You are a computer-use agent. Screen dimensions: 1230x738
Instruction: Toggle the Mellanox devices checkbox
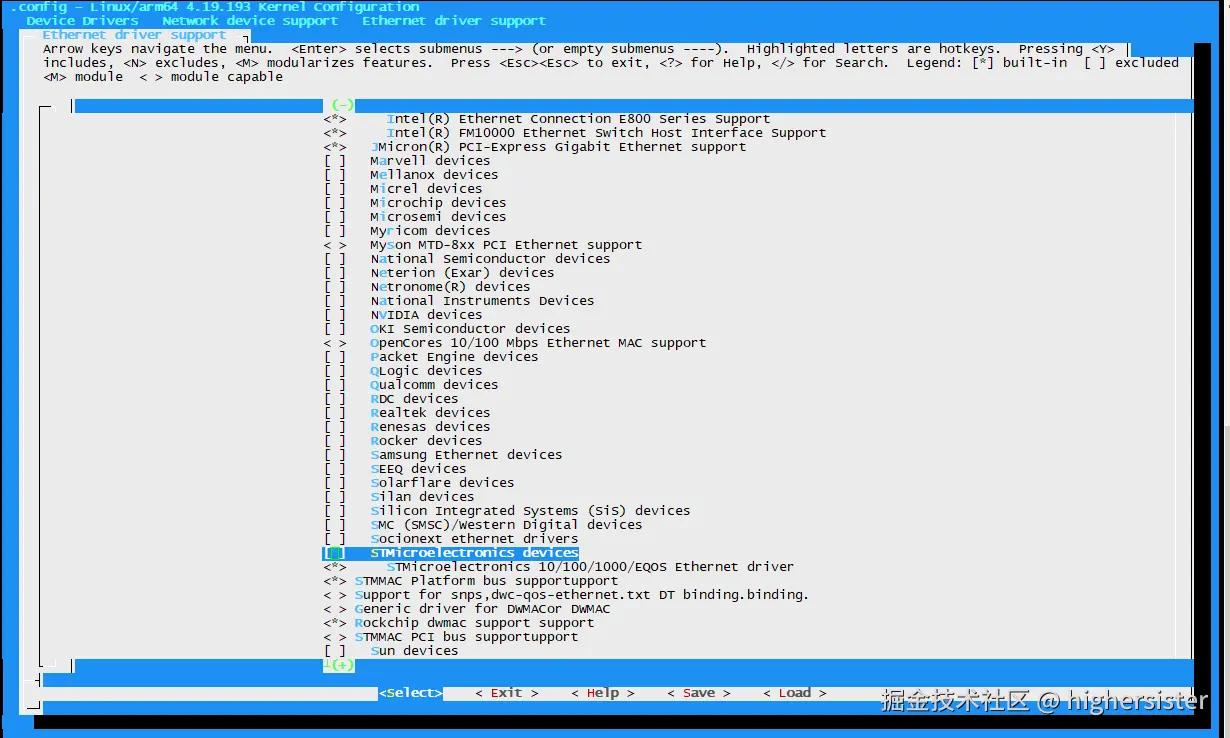(335, 174)
